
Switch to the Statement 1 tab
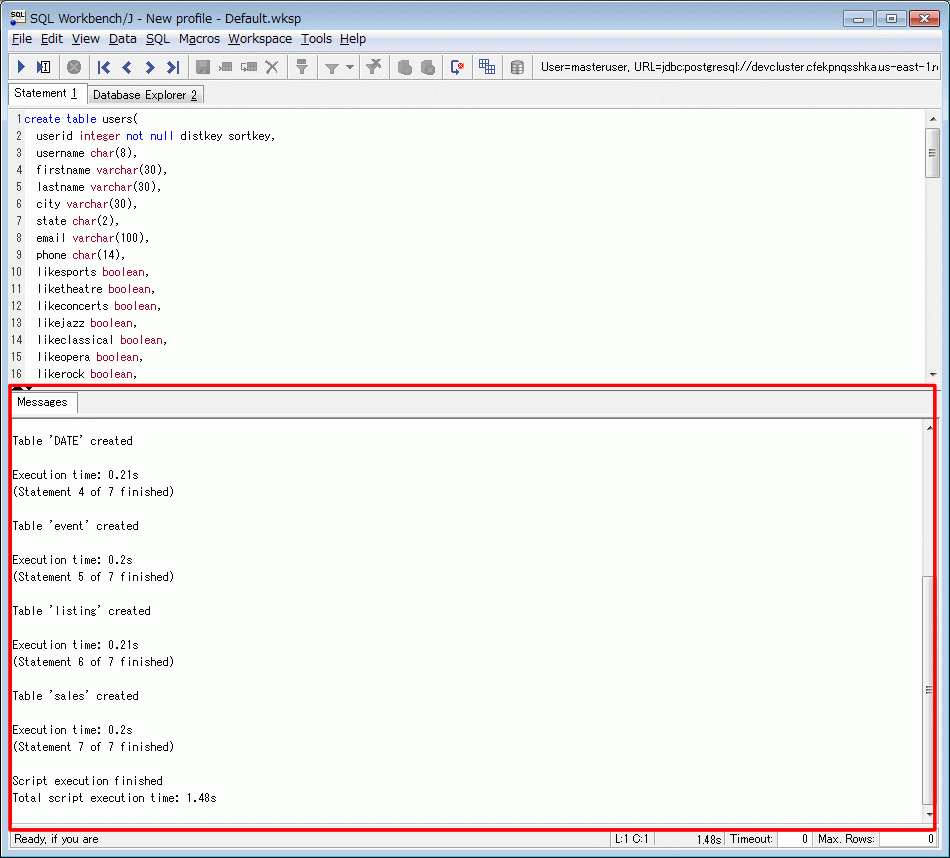(x=46, y=93)
